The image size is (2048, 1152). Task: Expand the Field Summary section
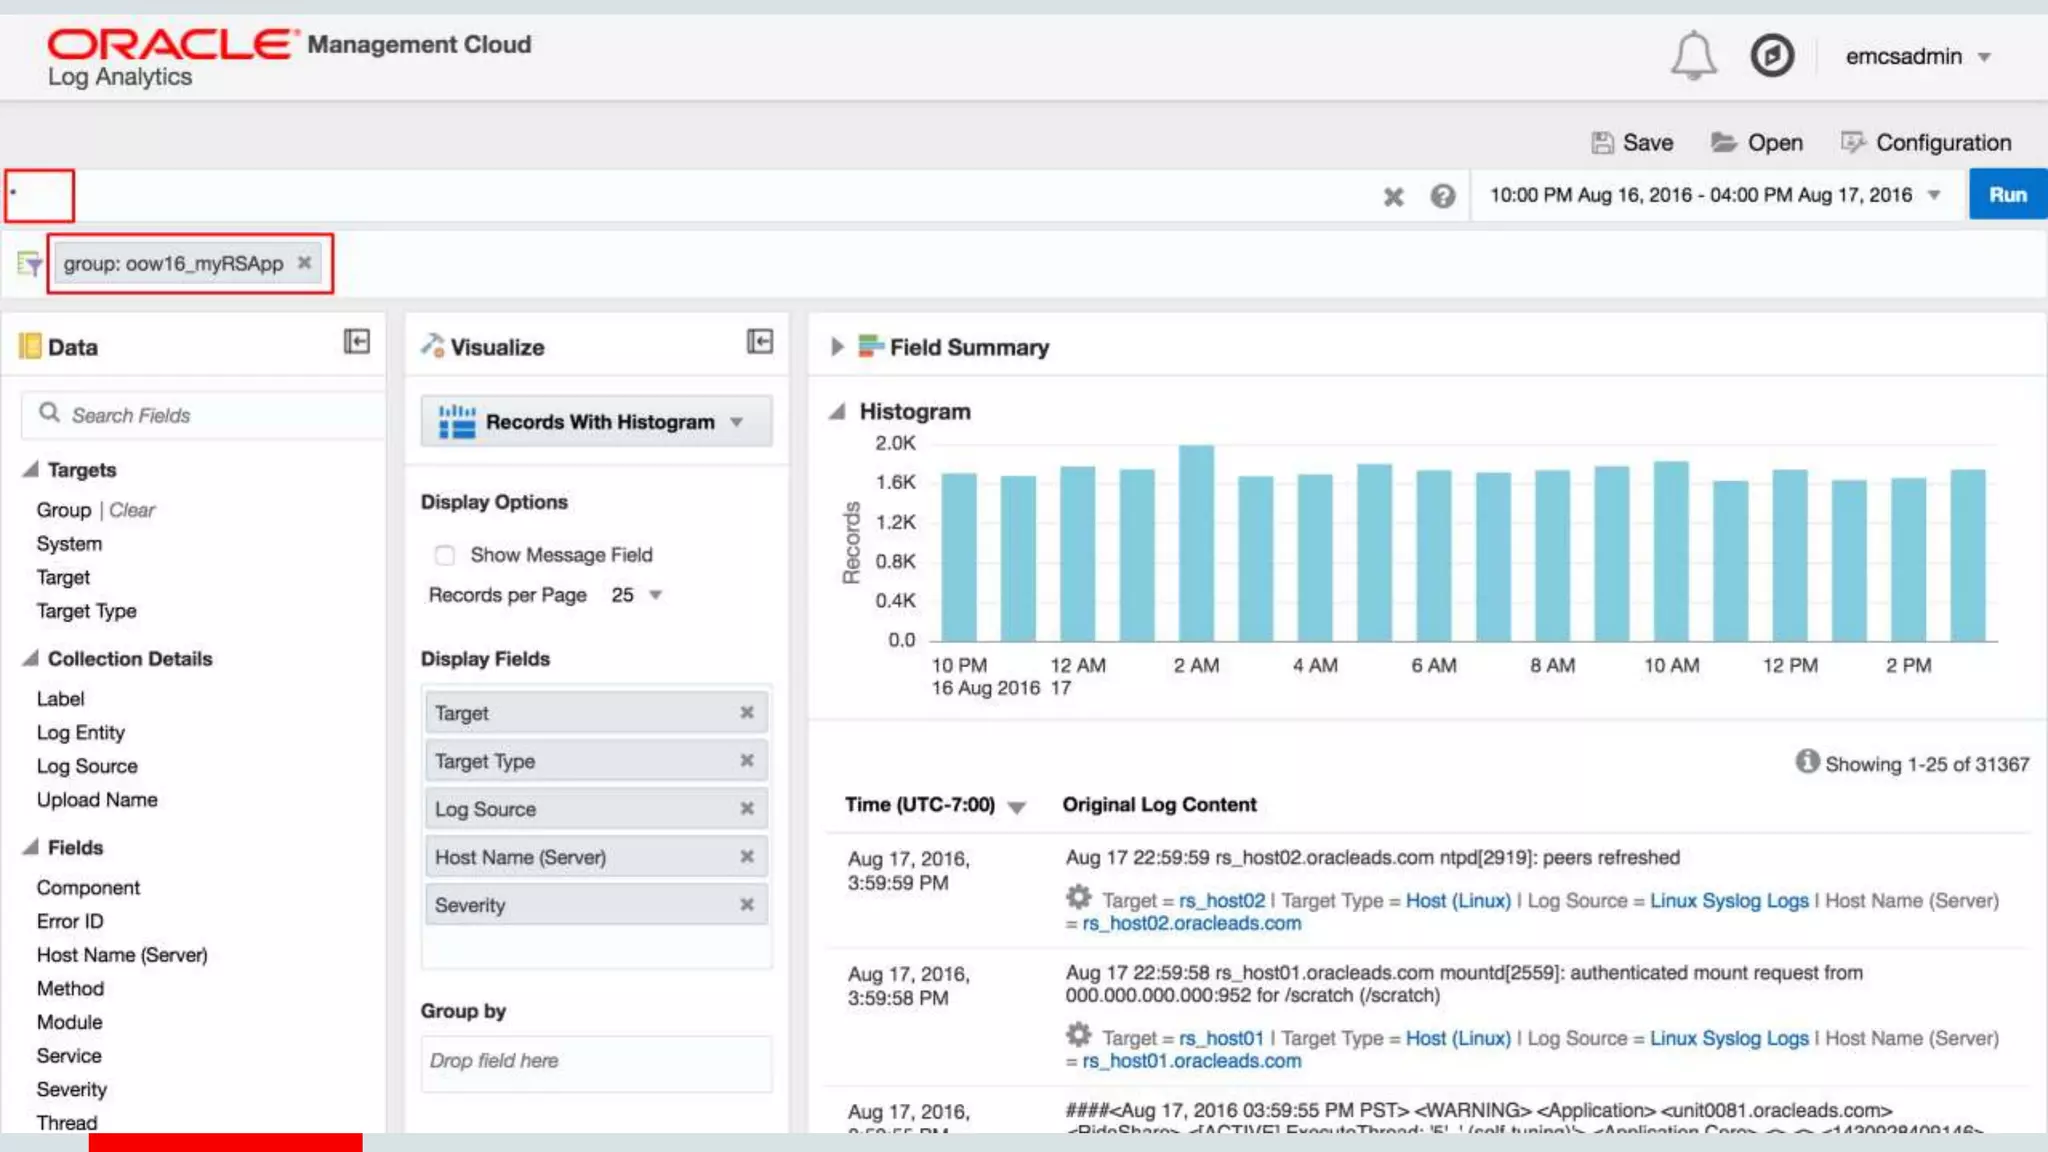pos(837,347)
